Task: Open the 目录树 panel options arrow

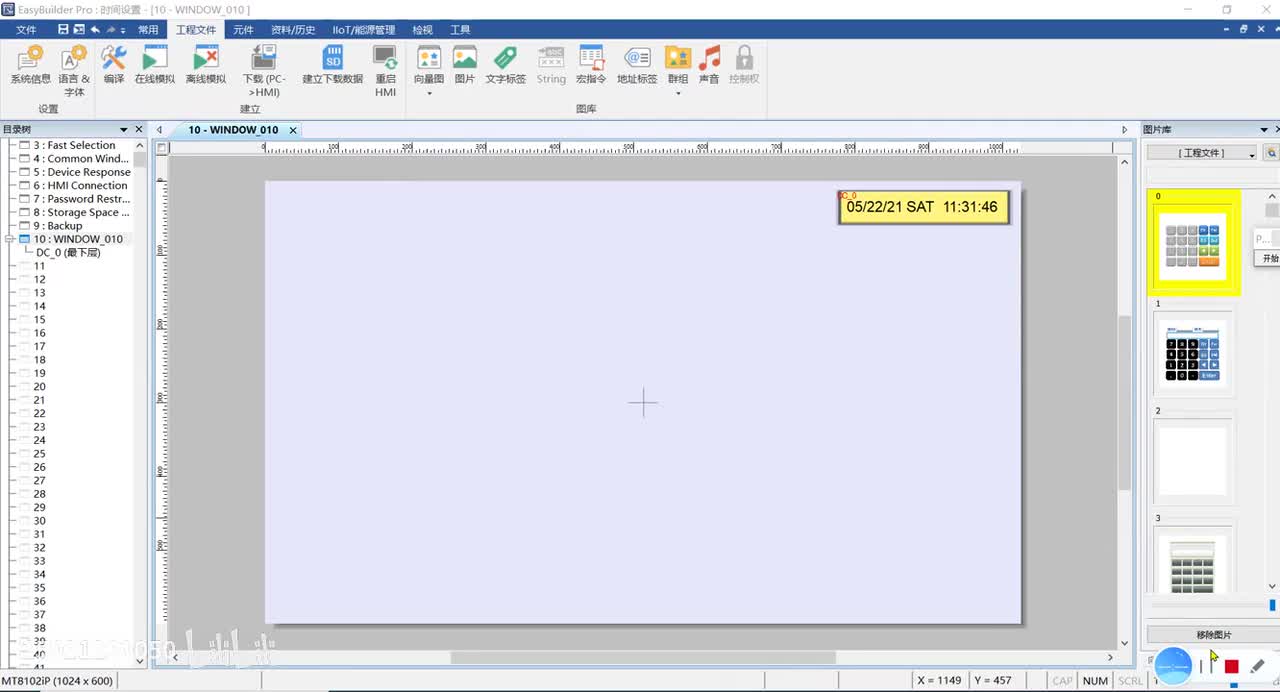Action: (124, 129)
